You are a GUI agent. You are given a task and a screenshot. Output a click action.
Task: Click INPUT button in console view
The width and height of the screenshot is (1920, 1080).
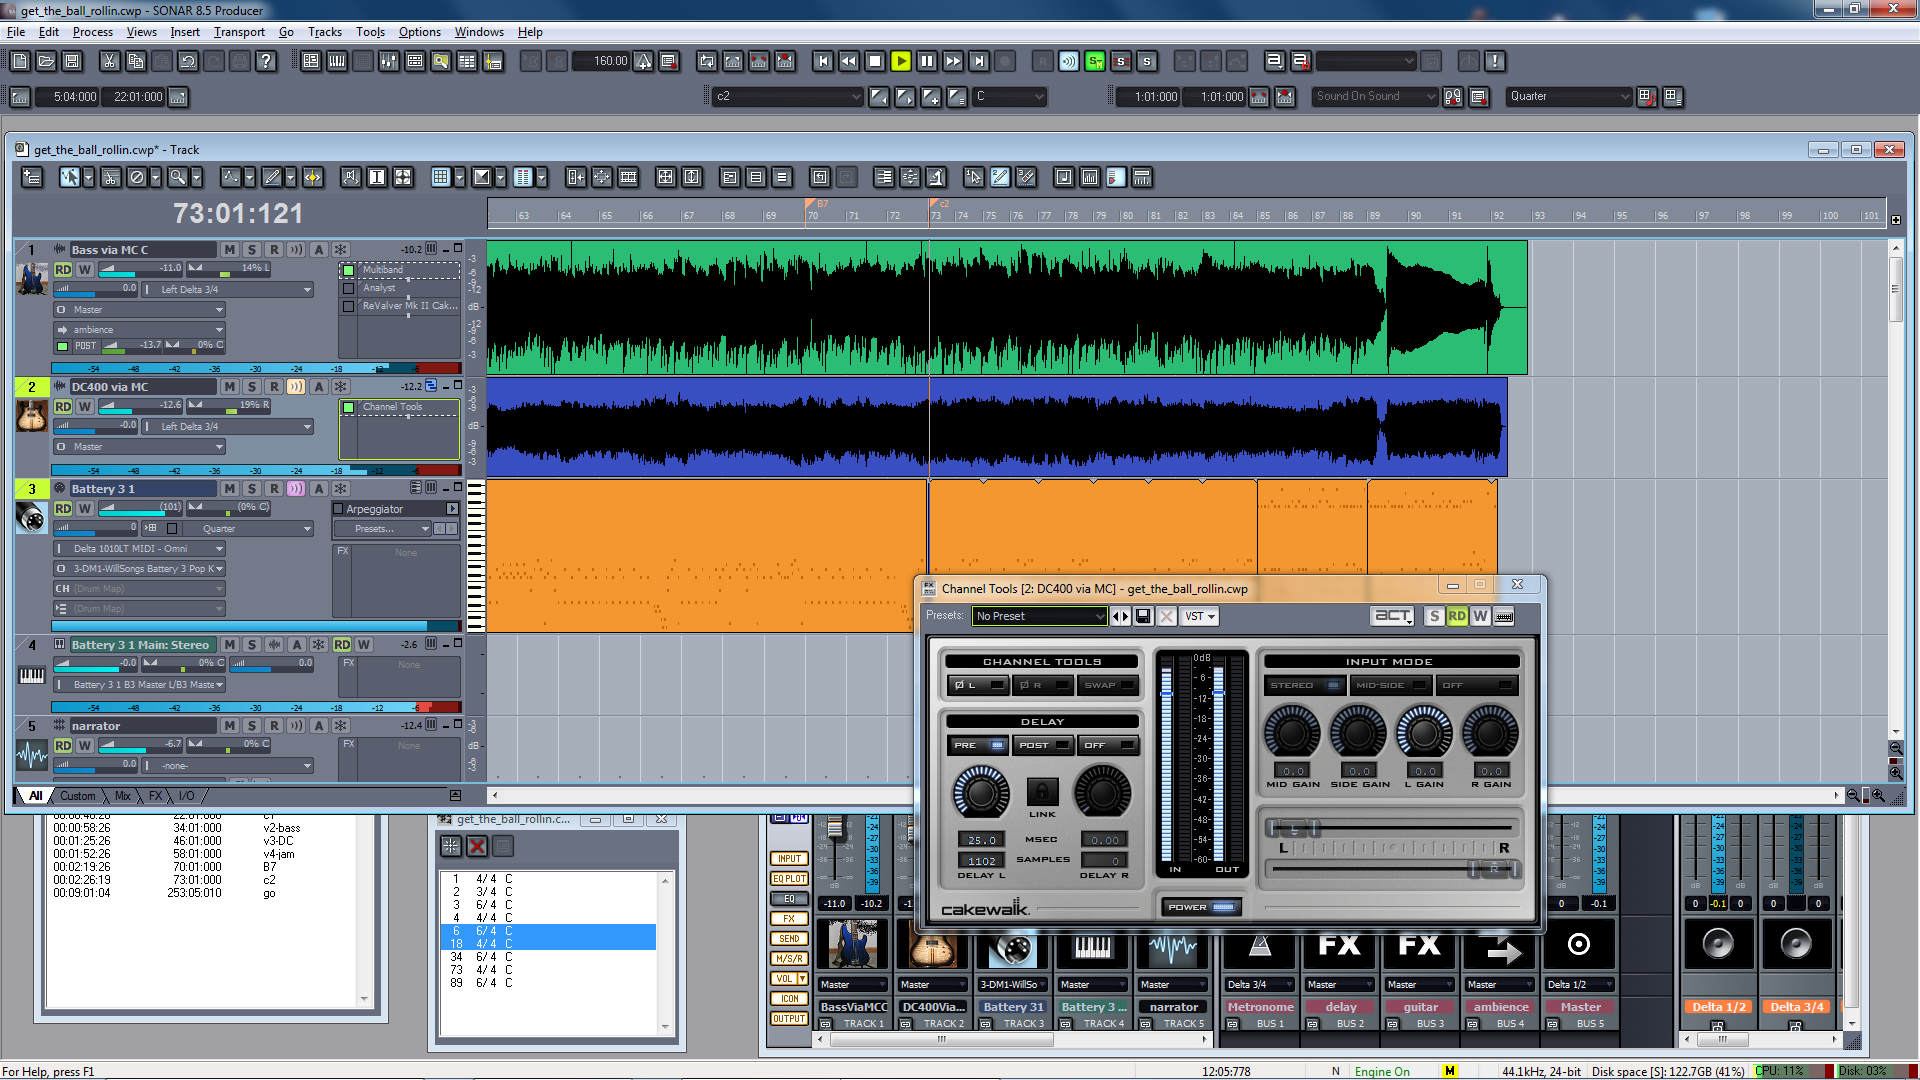click(789, 859)
